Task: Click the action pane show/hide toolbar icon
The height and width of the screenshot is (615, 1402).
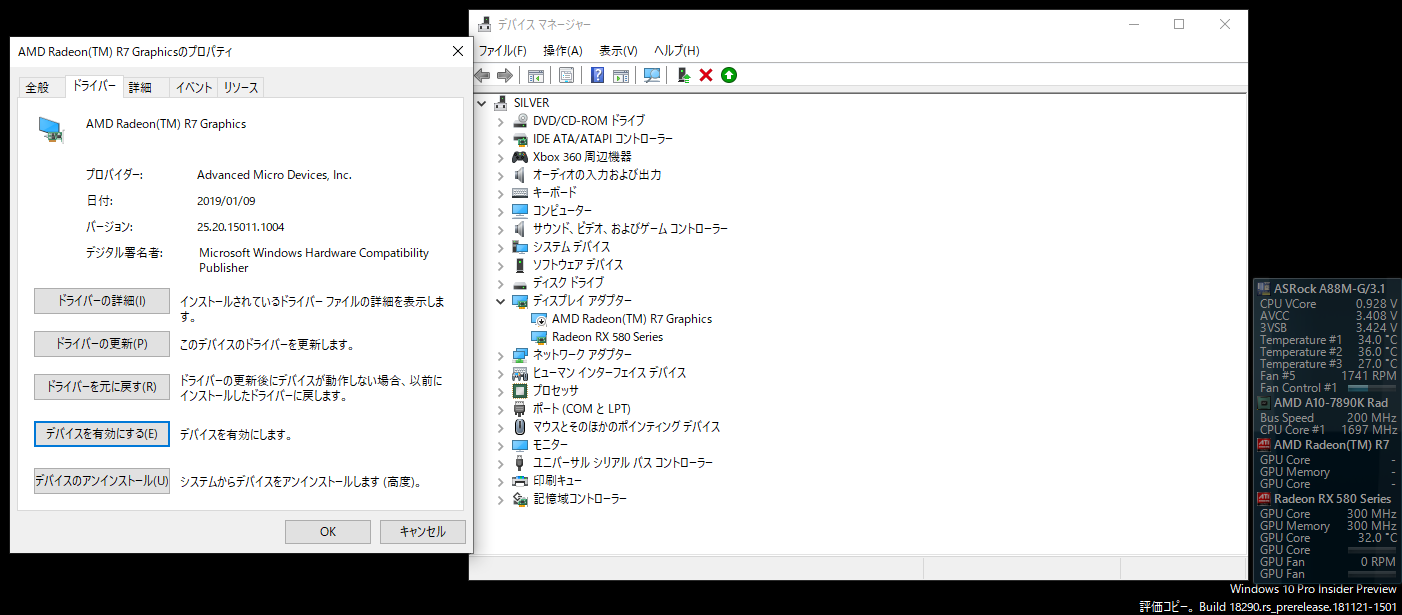Action: [x=621, y=75]
